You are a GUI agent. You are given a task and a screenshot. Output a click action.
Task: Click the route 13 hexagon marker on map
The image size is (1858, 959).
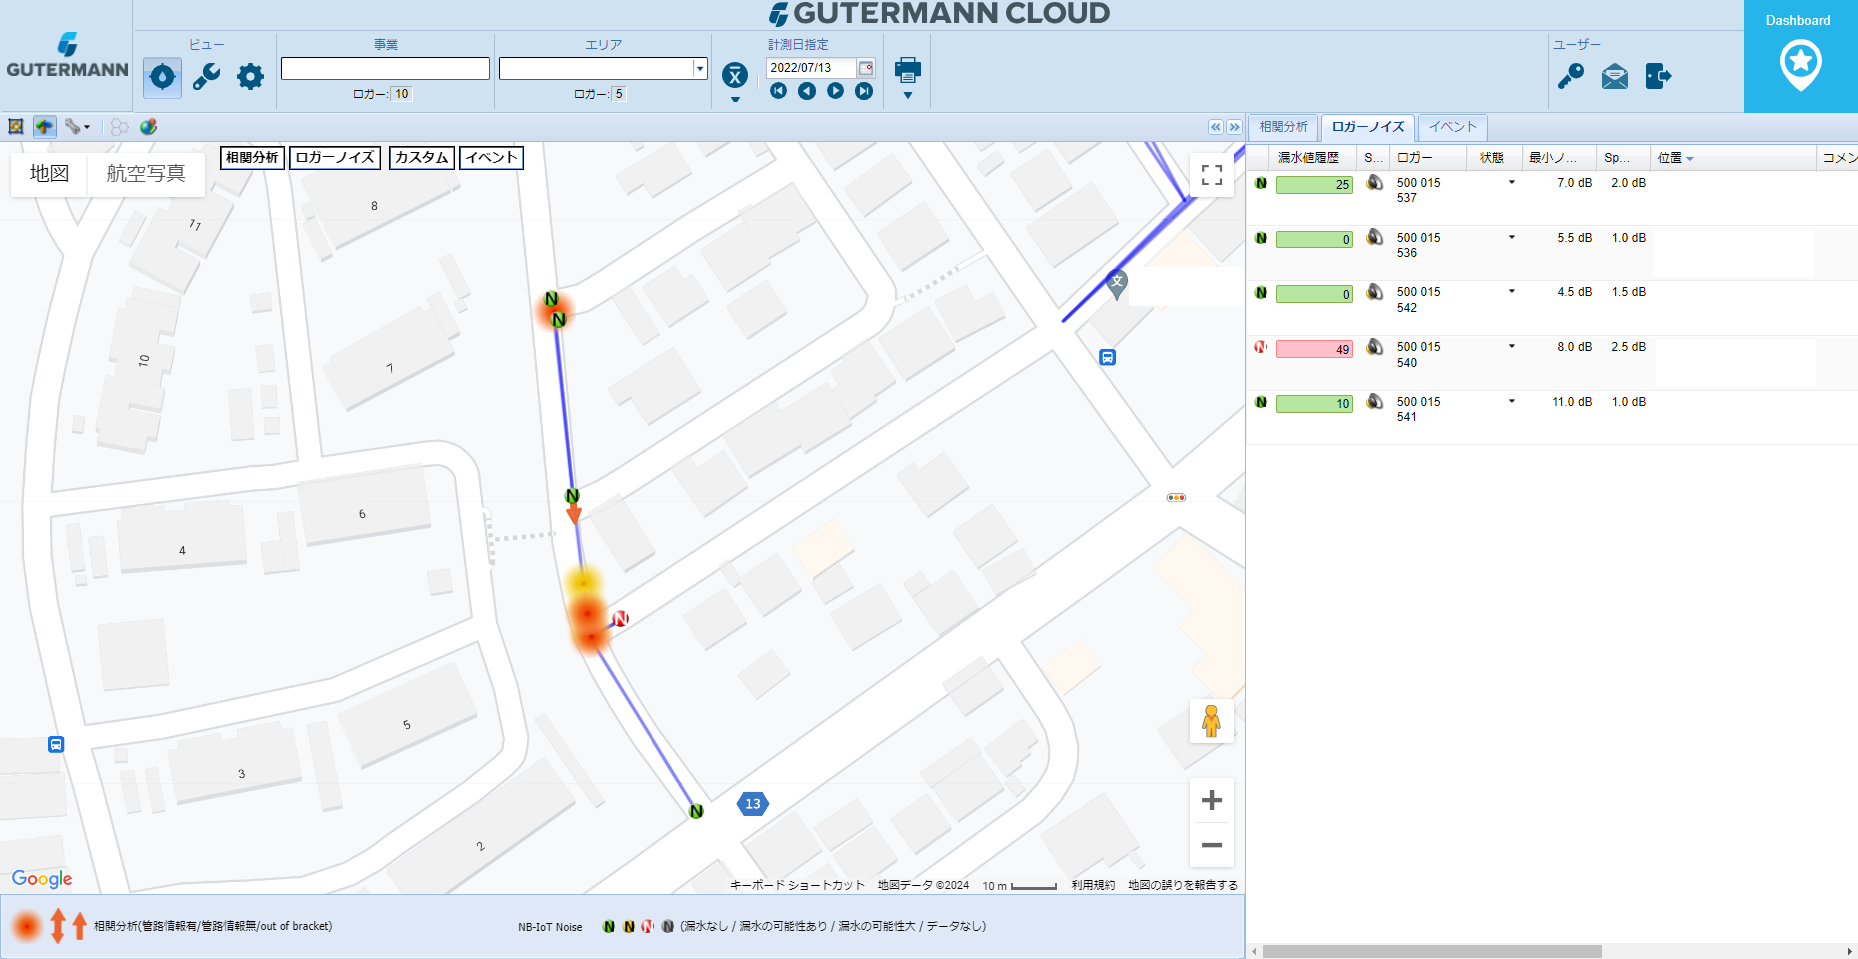(753, 804)
